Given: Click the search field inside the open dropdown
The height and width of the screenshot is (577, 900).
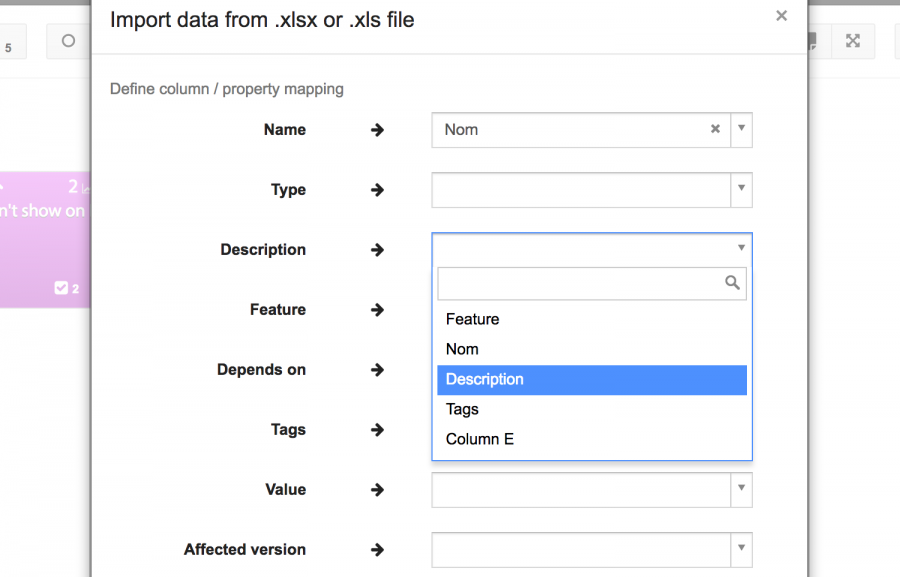Looking at the screenshot, I should pos(580,283).
